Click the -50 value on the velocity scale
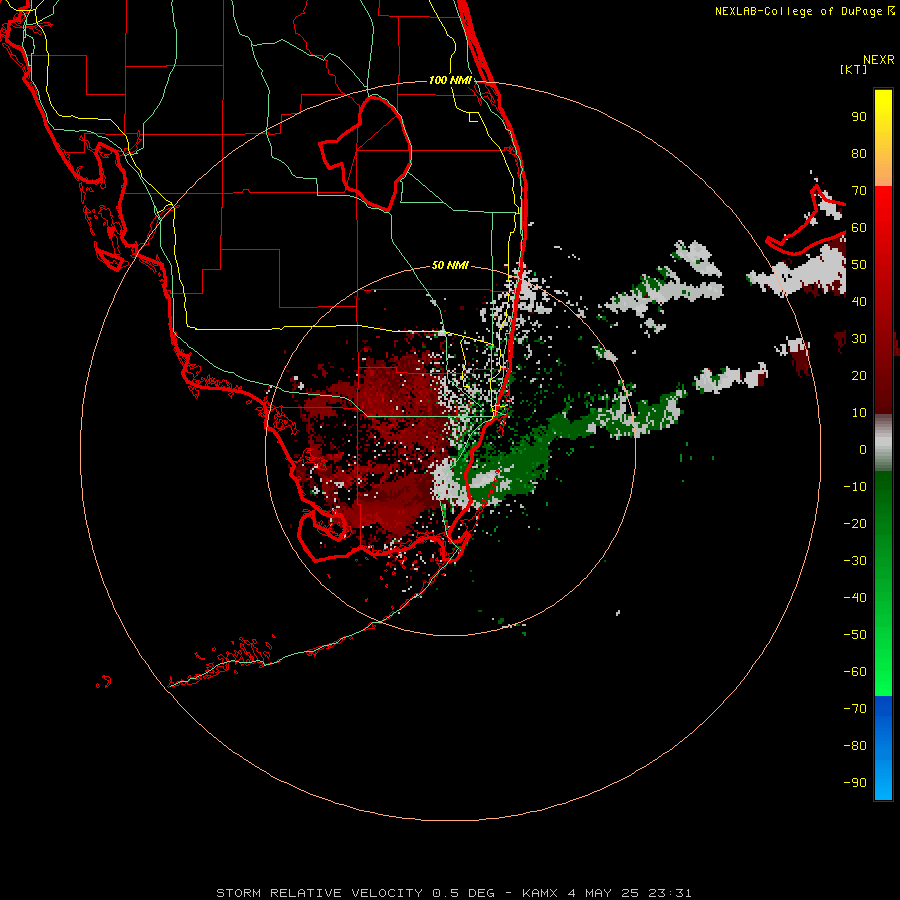900x900 pixels. [x=855, y=635]
